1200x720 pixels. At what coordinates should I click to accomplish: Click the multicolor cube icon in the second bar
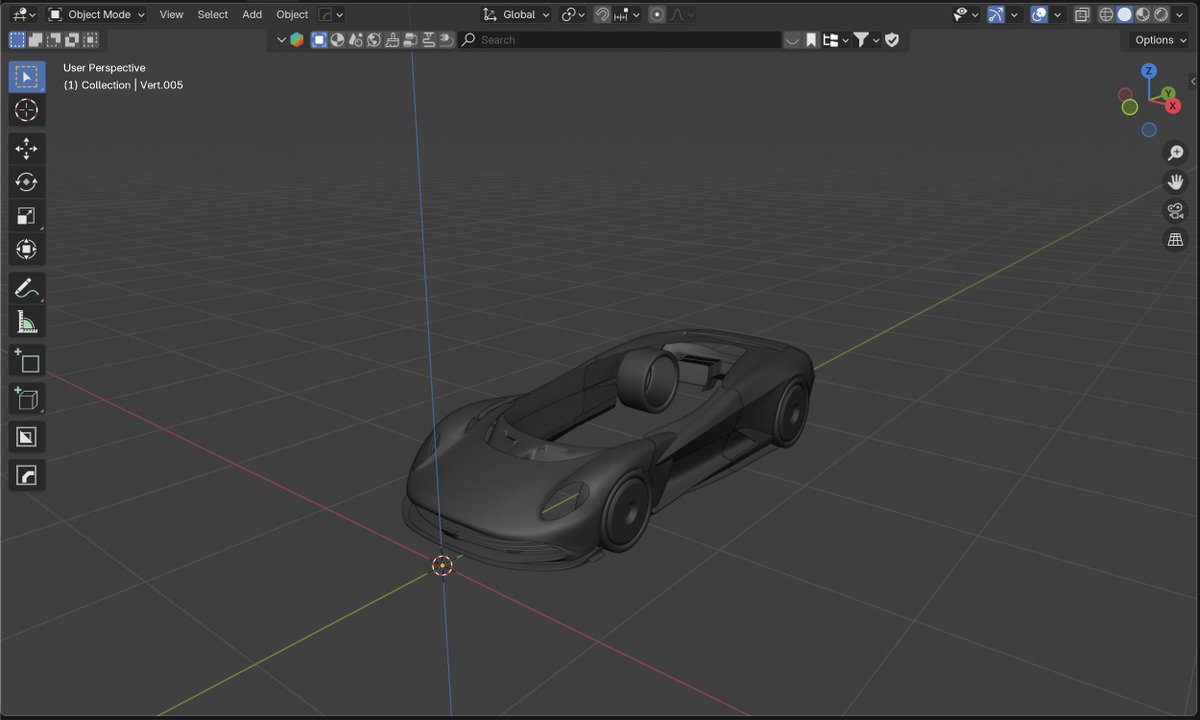pos(297,40)
